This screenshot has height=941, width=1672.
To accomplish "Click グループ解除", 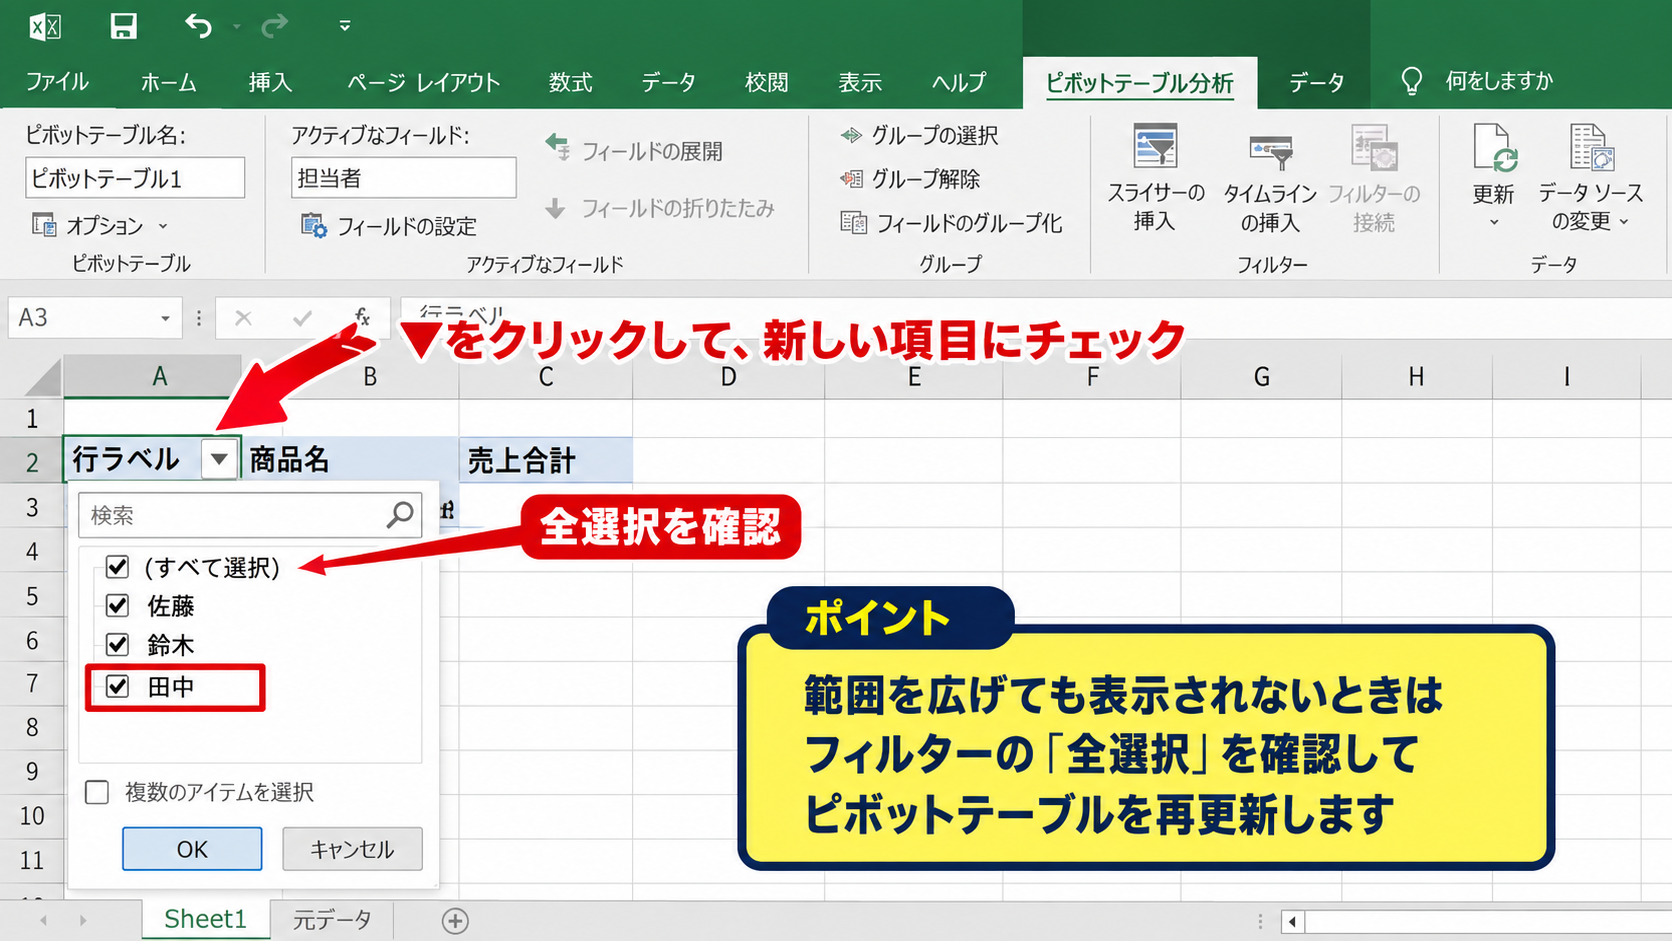I will click(910, 179).
